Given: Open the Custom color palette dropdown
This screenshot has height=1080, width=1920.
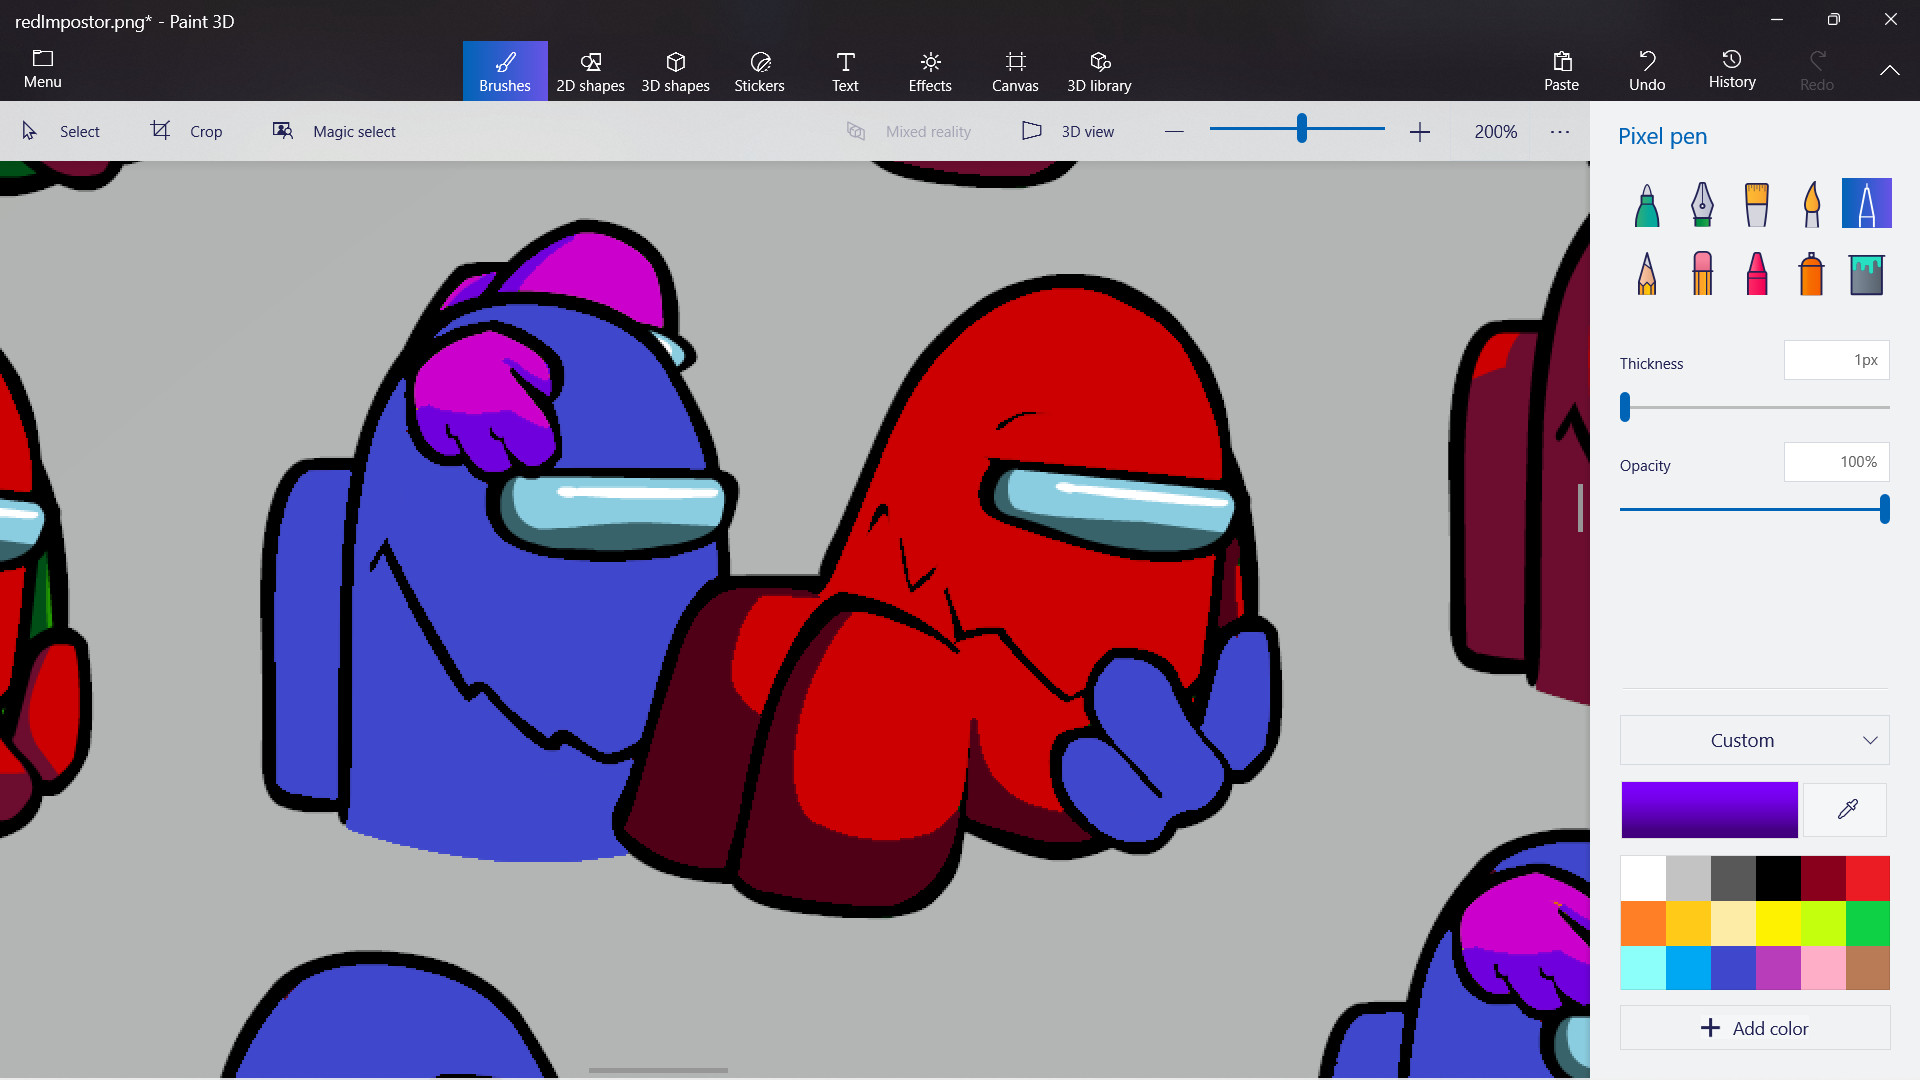Looking at the screenshot, I should [x=1754, y=740].
